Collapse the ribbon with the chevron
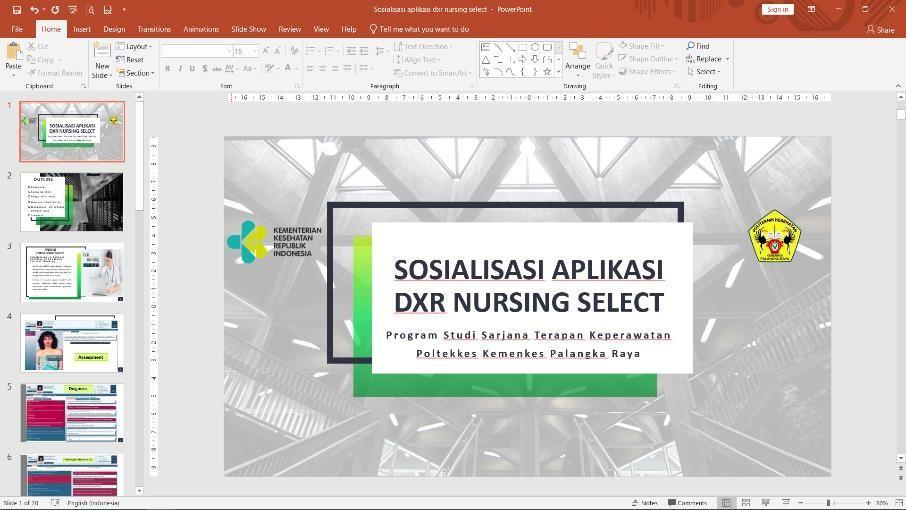 898,85
